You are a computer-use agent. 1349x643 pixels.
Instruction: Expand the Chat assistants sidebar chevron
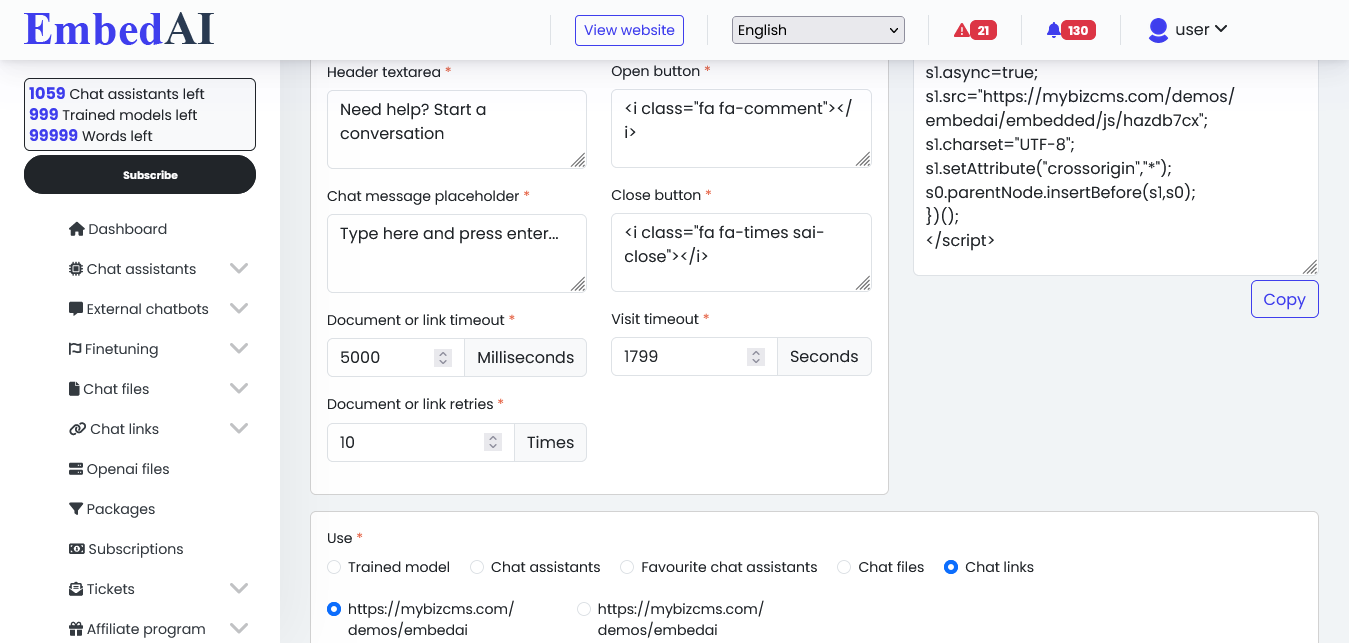(239, 268)
